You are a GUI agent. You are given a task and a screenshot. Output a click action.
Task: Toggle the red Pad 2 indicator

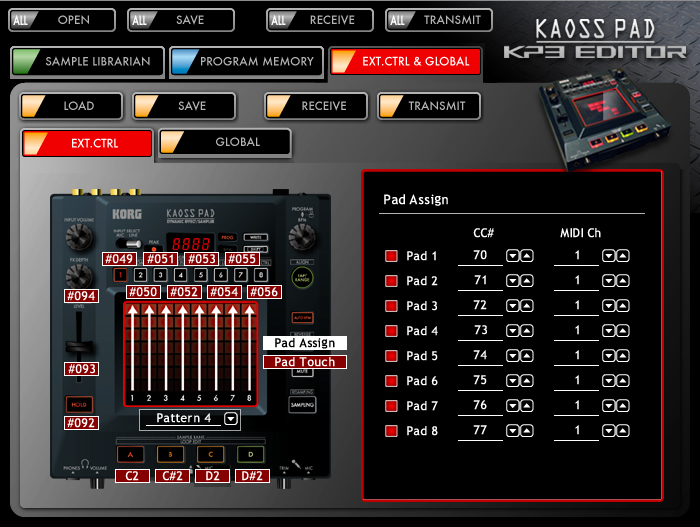(392, 281)
